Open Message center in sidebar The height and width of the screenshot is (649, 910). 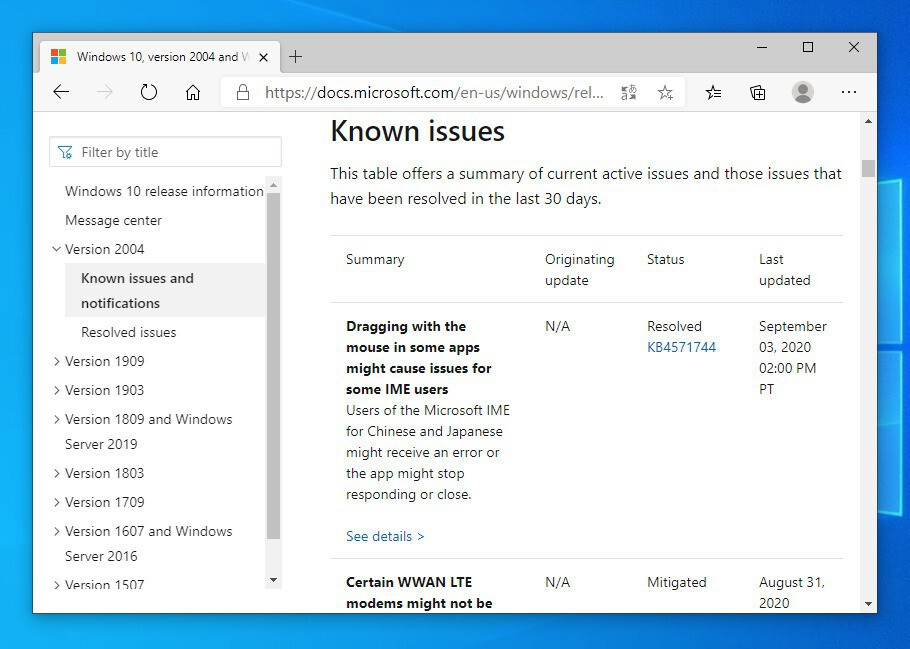coord(113,220)
